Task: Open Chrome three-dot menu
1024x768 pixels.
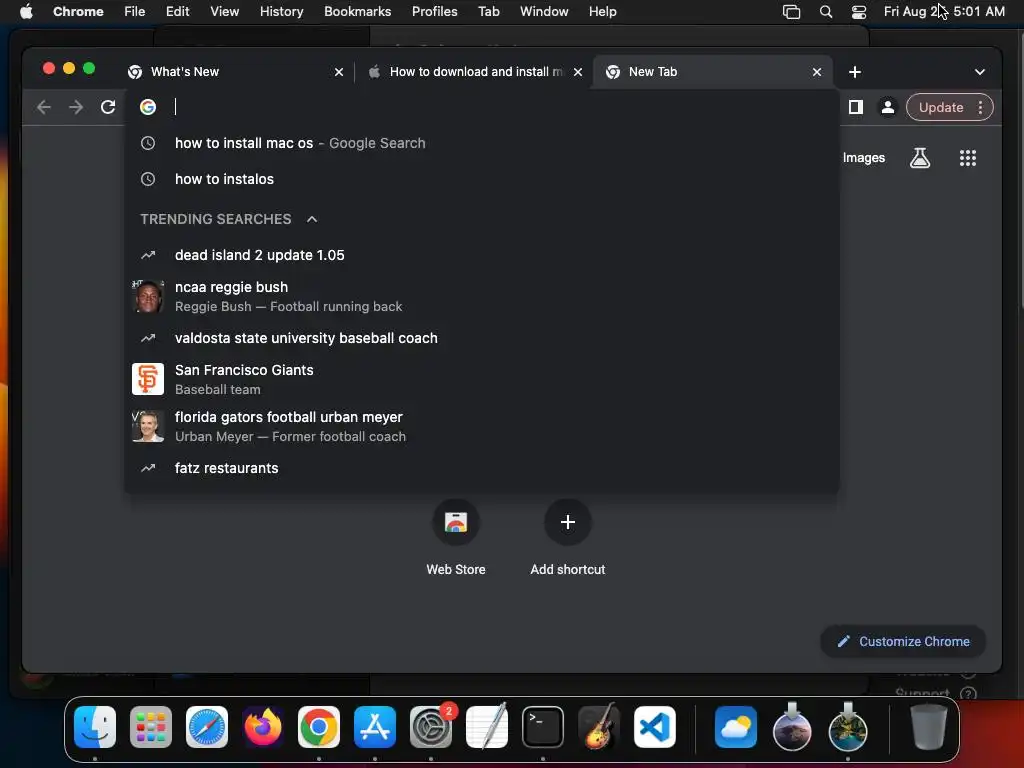Action: 980,107
